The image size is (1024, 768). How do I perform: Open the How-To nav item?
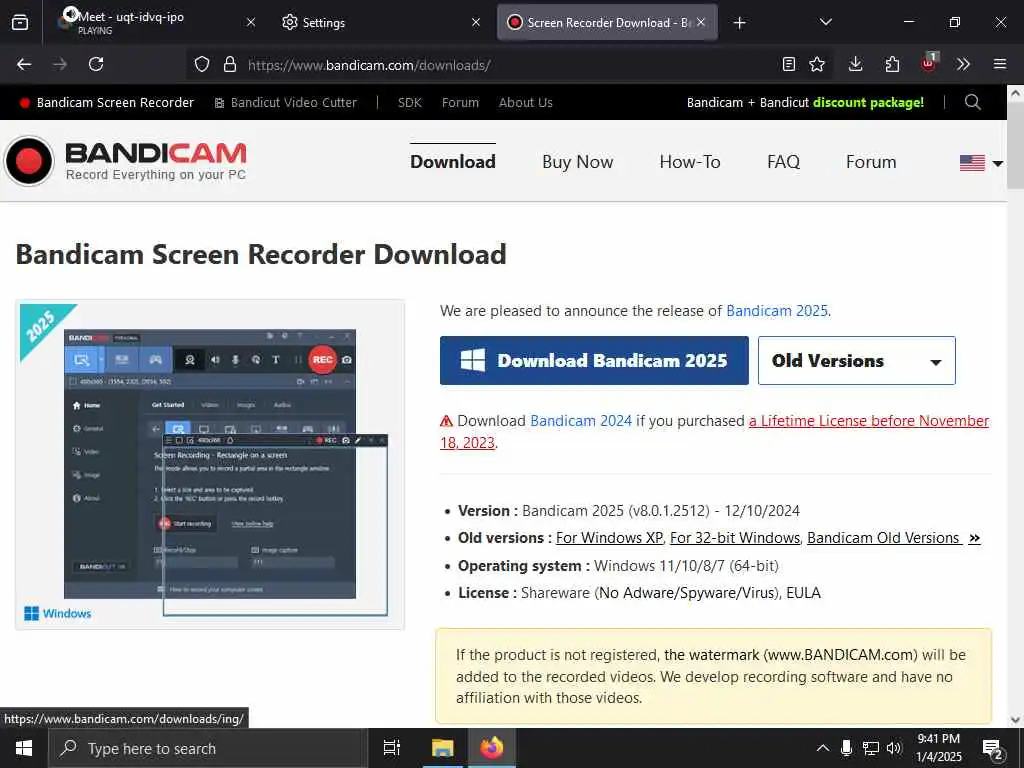point(690,162)
